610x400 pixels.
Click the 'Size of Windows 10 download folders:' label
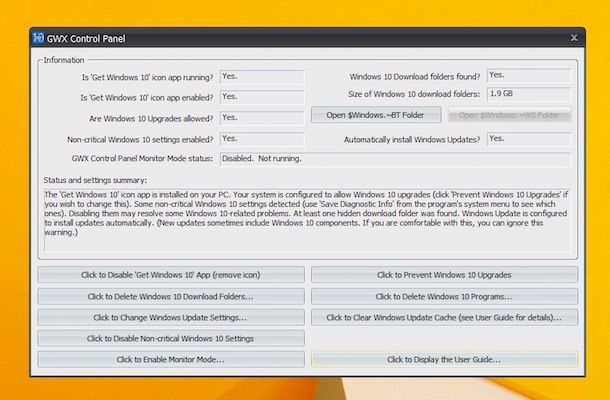414,94
